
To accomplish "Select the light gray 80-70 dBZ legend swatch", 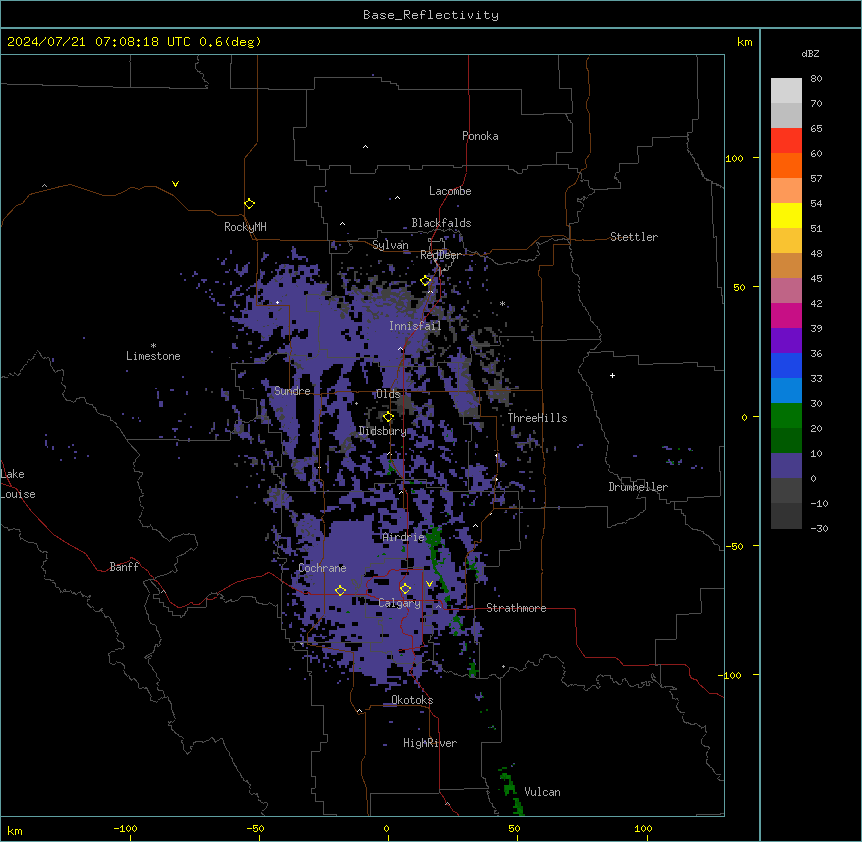I will (786, 91).
